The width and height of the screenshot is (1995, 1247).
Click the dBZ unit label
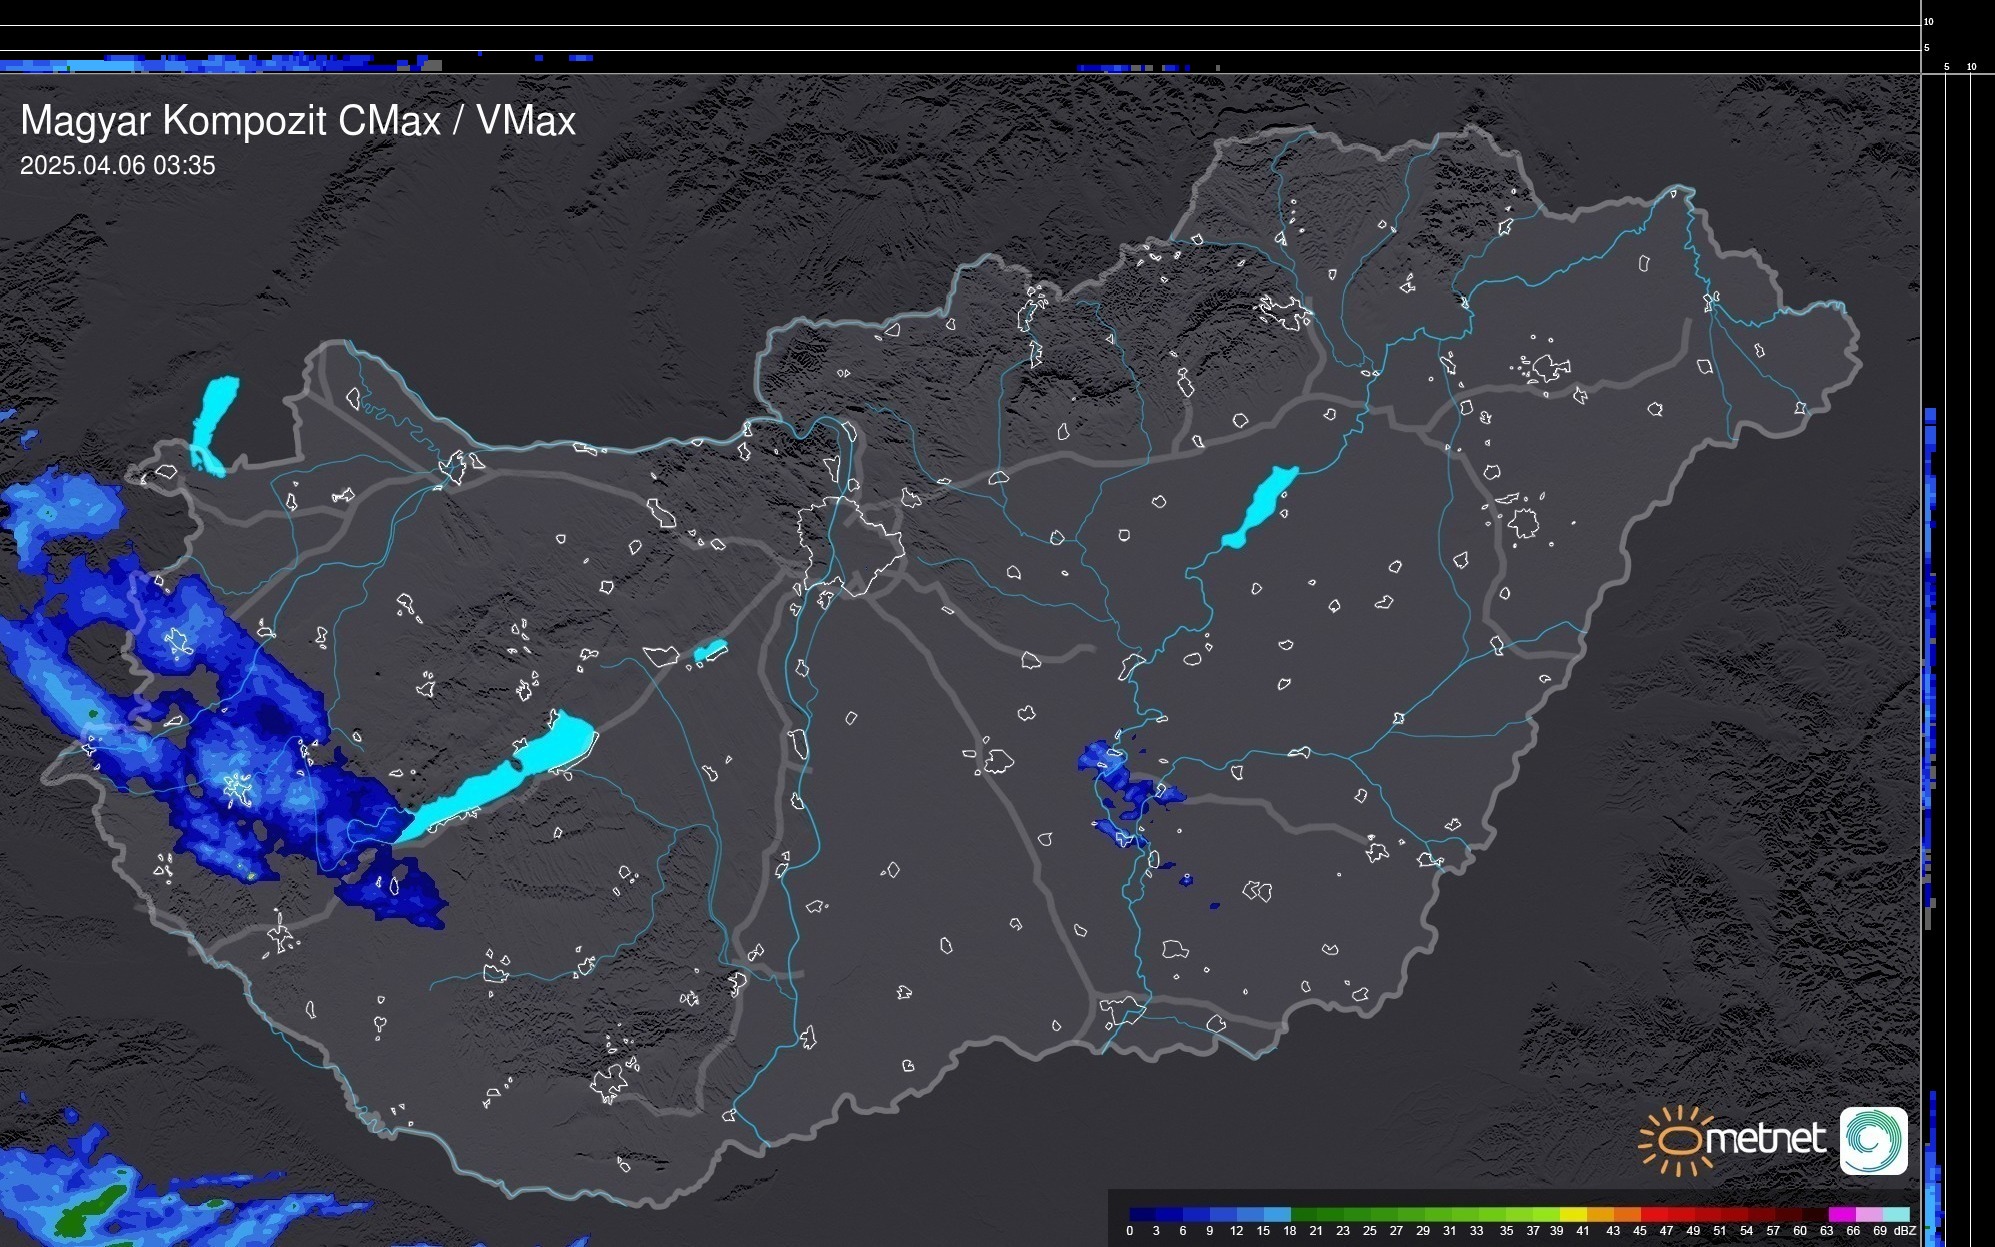click(1905, 1231)
